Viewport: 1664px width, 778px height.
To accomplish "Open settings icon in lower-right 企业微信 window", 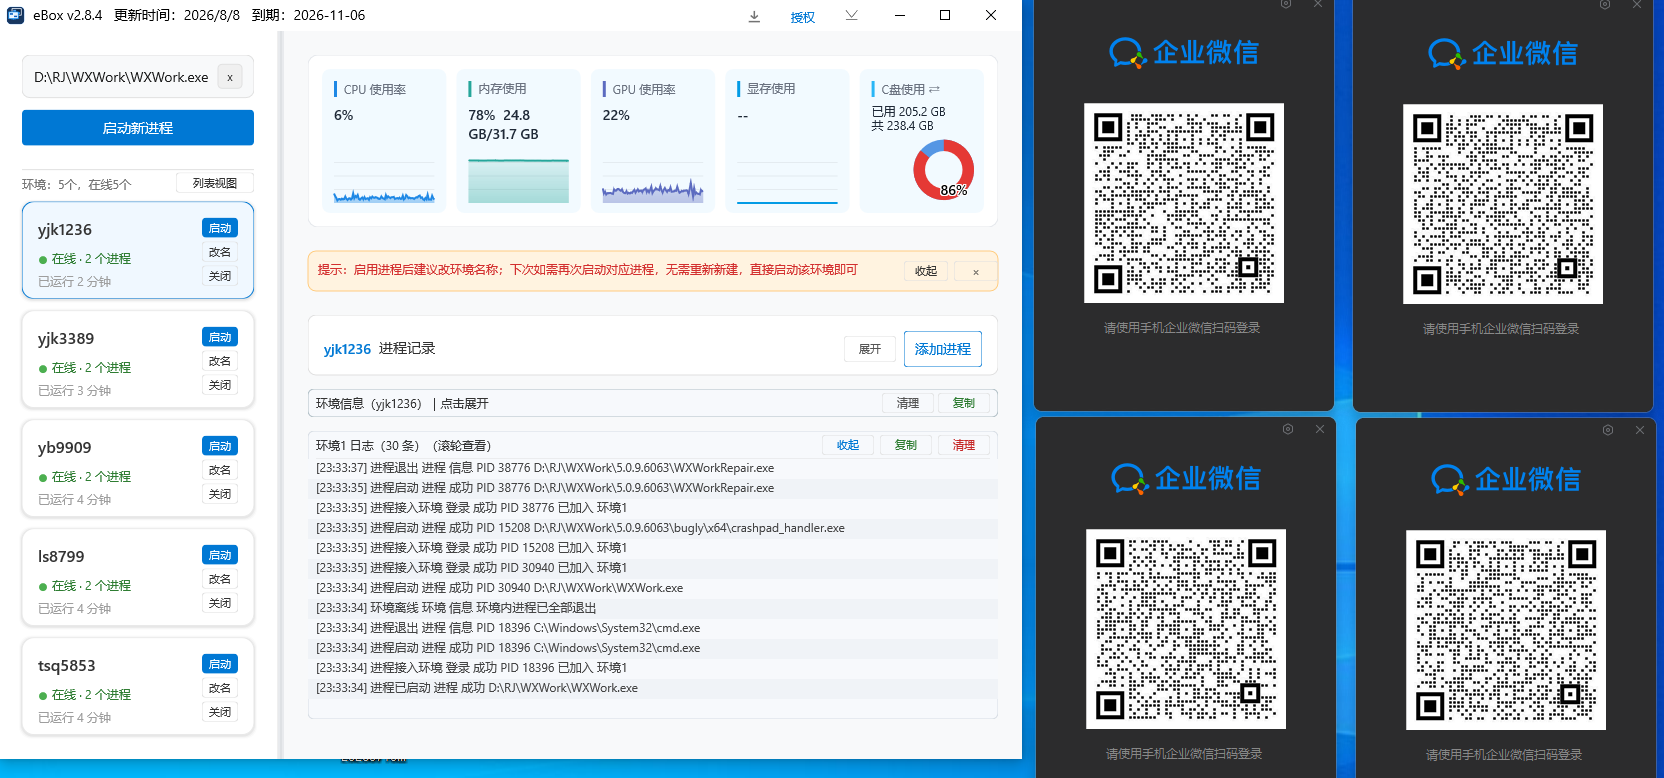I will click(1608, 430).
